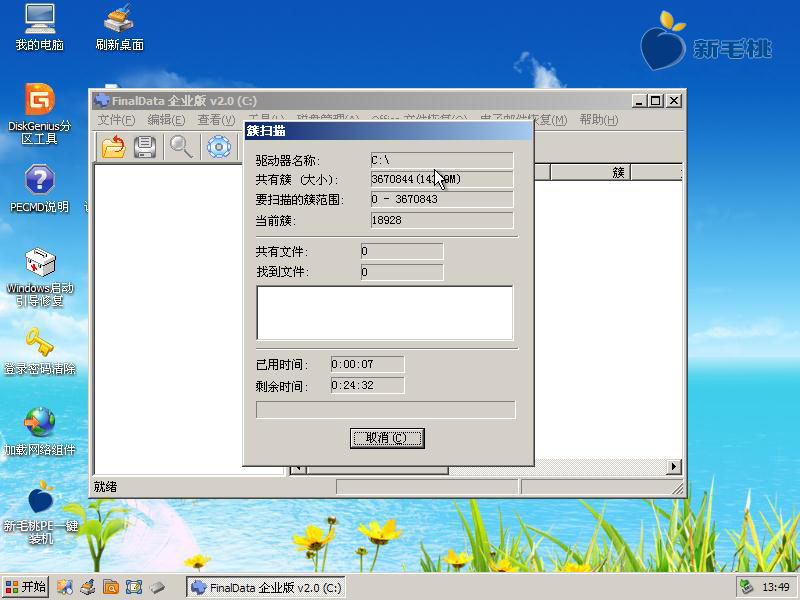Maximize the FinalData window
Screen dimensions: 800x600
(656, 101)
